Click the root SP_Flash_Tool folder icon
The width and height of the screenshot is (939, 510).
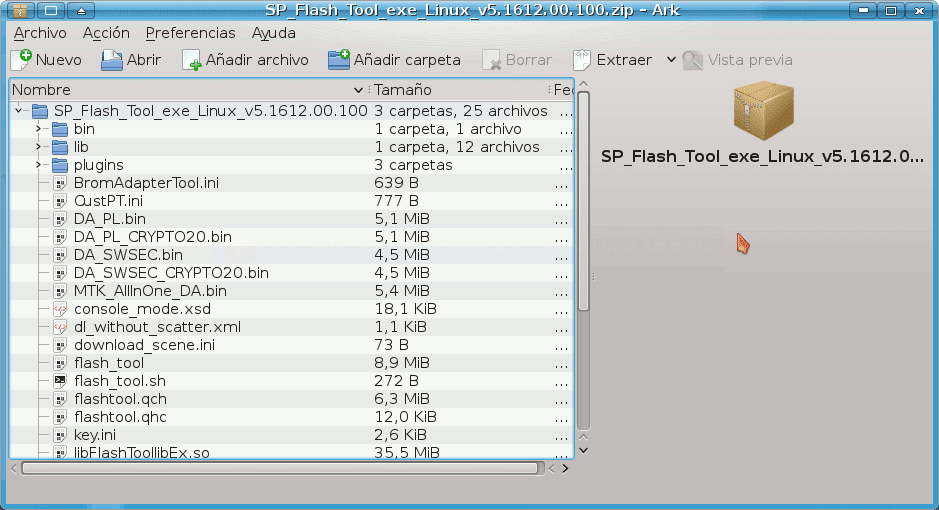click(40, 111)
